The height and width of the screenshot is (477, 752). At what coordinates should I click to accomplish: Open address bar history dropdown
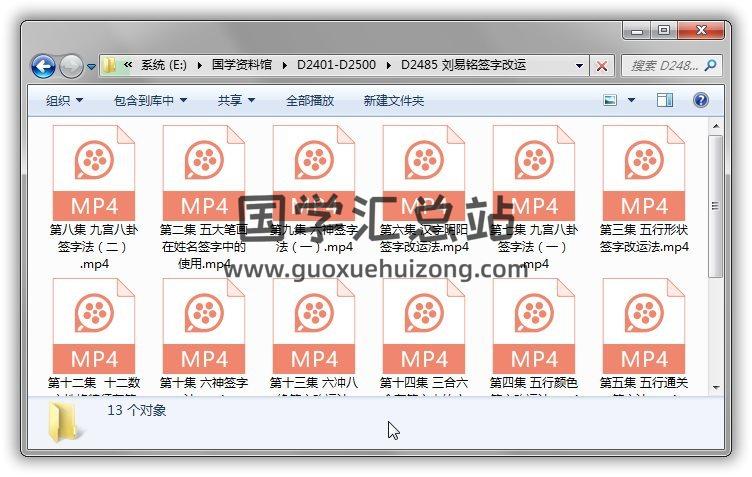click(579, 66)
